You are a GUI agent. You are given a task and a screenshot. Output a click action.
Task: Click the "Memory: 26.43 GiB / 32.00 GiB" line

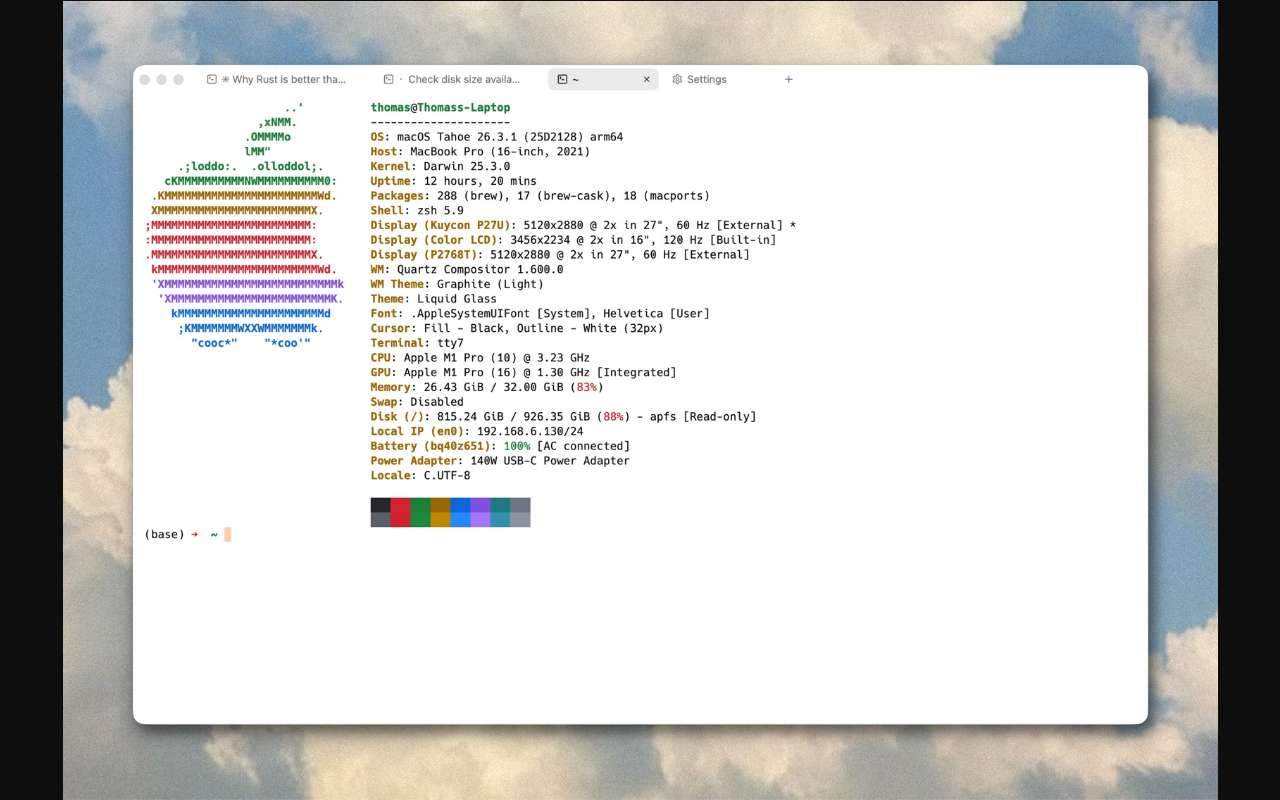[487, 387]
